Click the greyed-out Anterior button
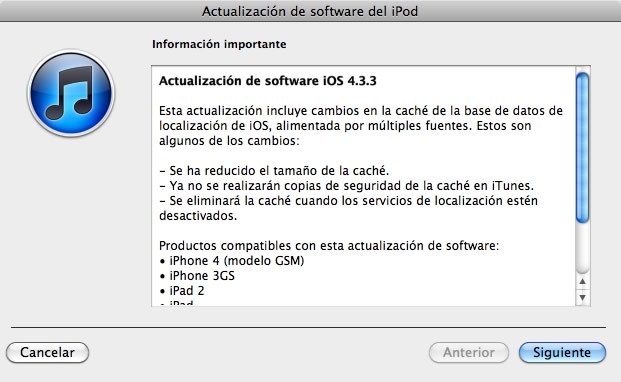Image resolution: width=621 pixels, height=382 pixels. click(469, 352)
